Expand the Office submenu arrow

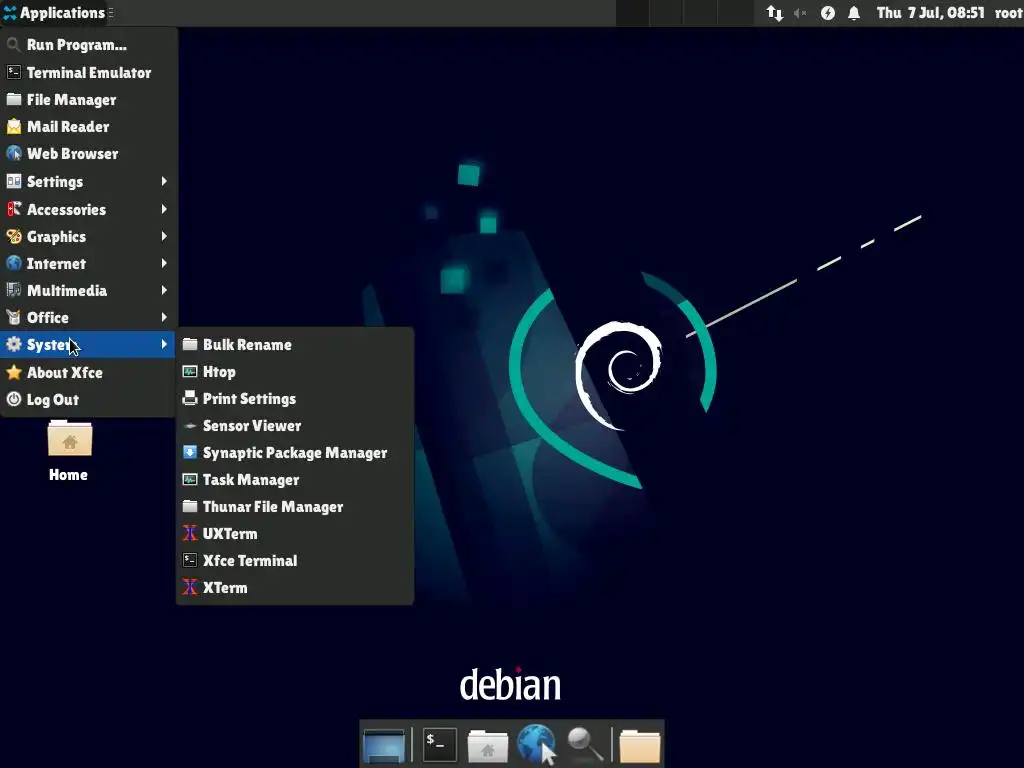(x=164, y=317)
